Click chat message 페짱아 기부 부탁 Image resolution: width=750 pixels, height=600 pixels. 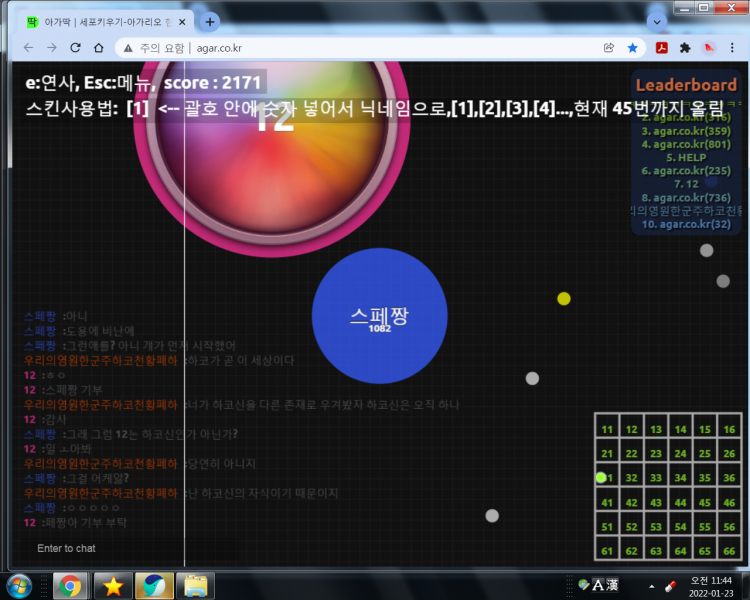[x=86, y=522]
